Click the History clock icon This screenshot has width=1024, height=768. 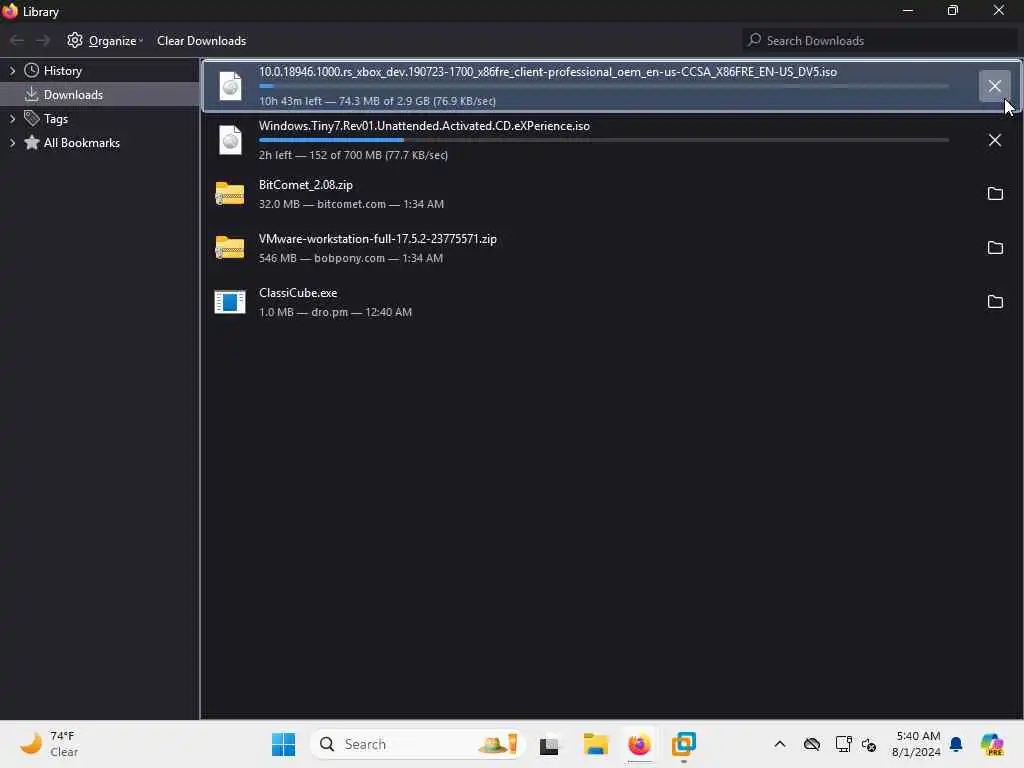(31, 71)
